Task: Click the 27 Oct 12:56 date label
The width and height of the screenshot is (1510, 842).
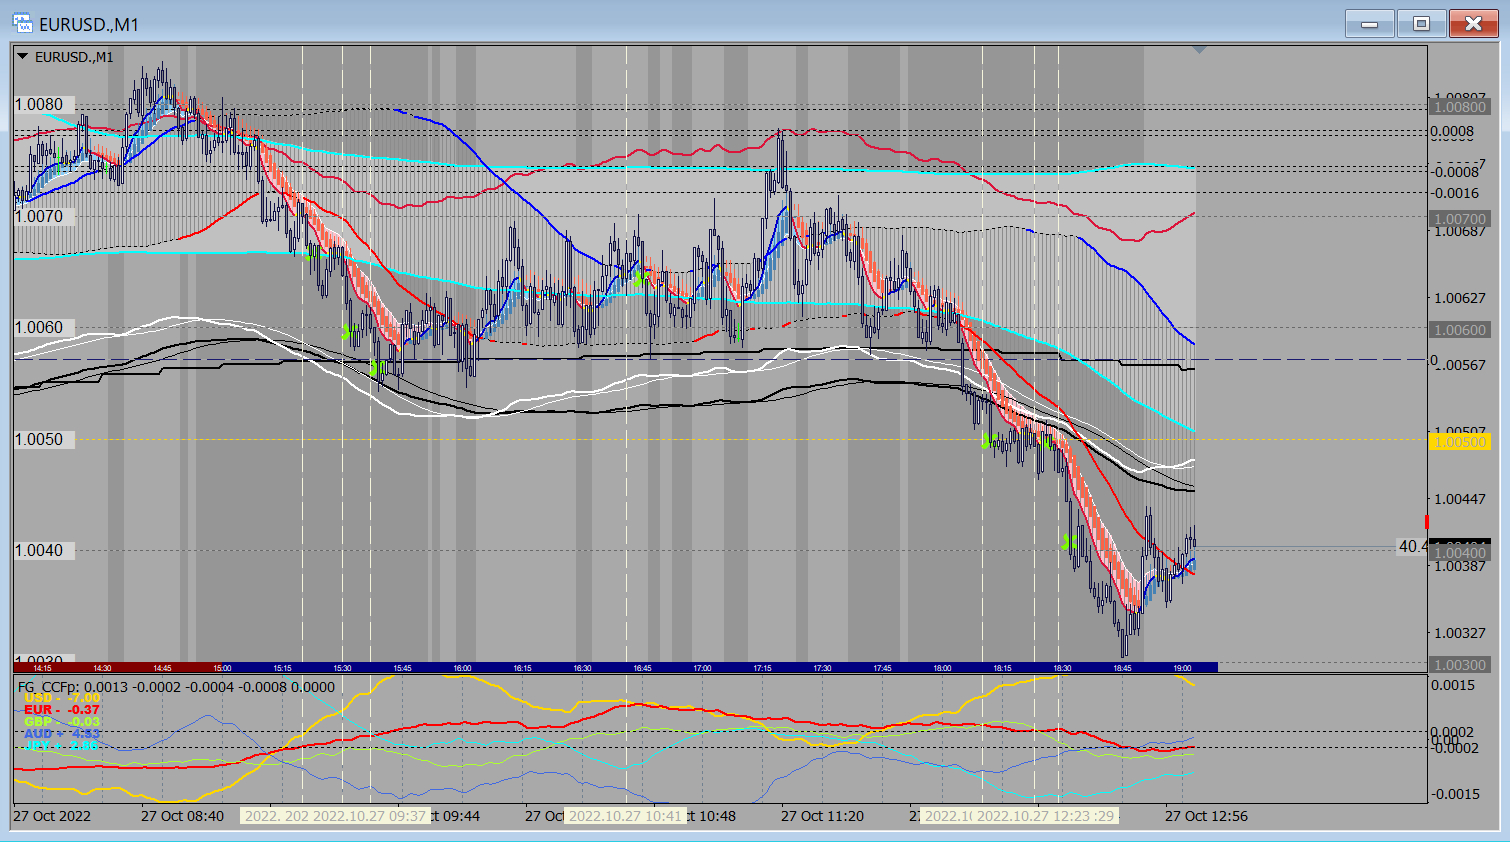Action: click(x=1206, y=816)
